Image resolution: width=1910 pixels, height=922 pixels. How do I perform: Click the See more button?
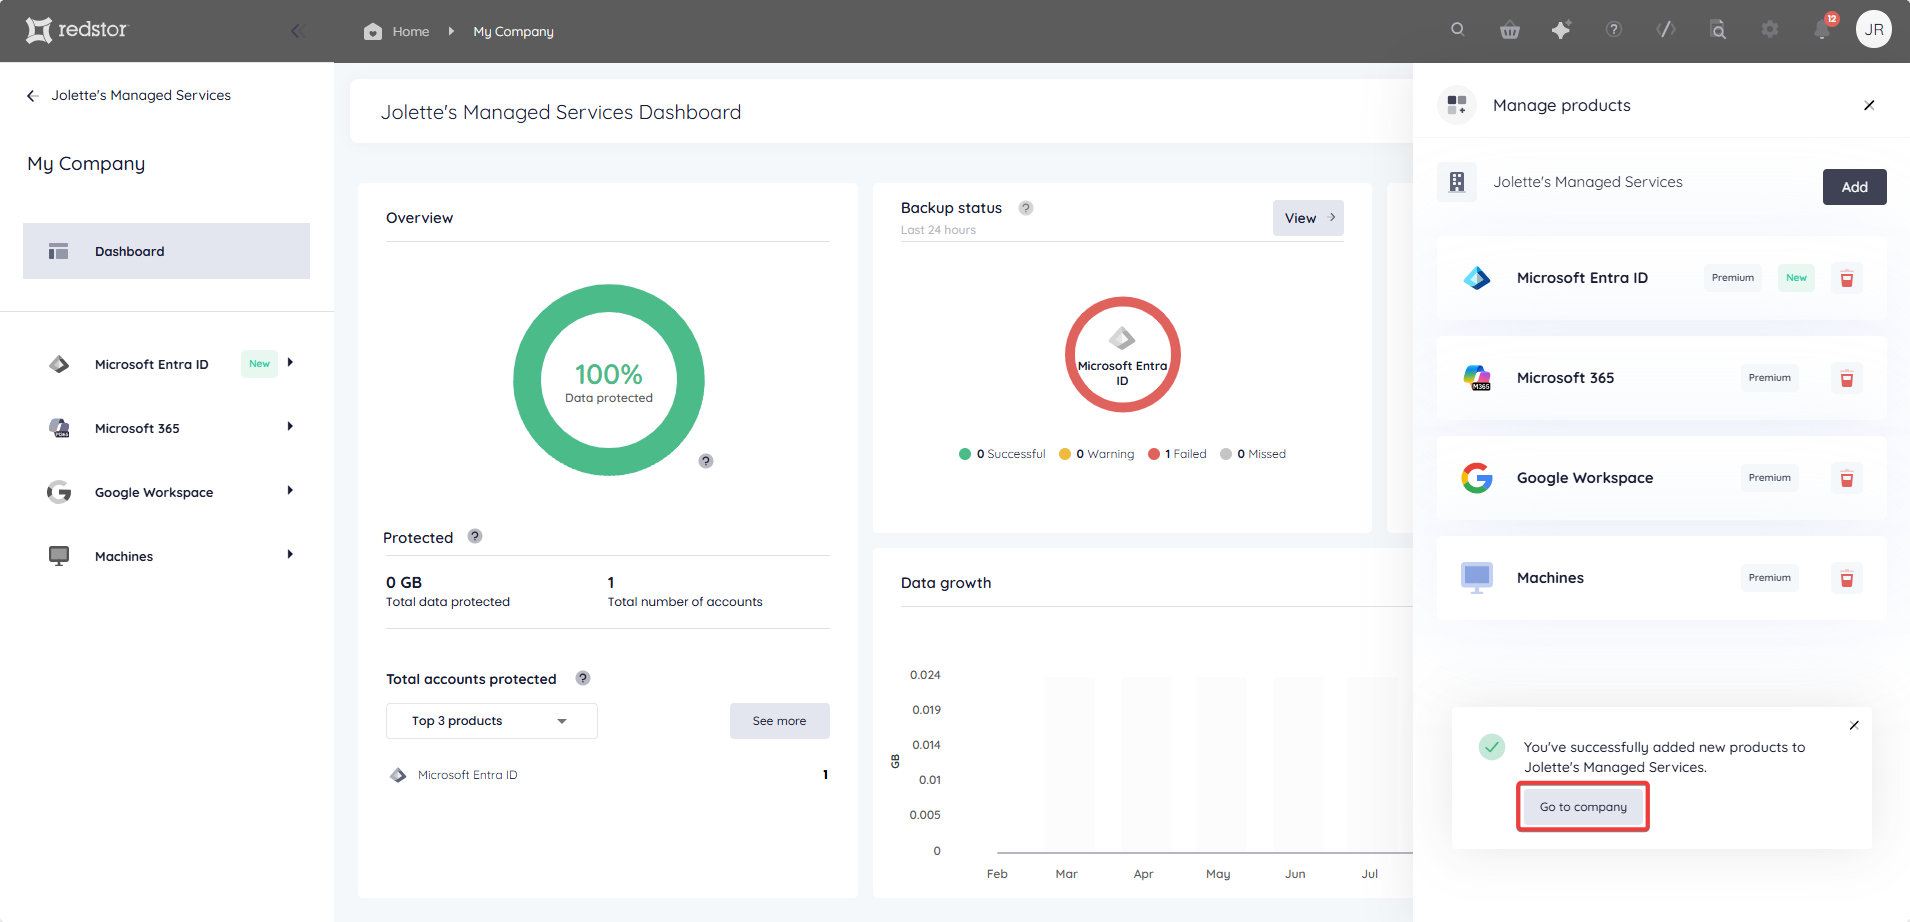(779, 721)
